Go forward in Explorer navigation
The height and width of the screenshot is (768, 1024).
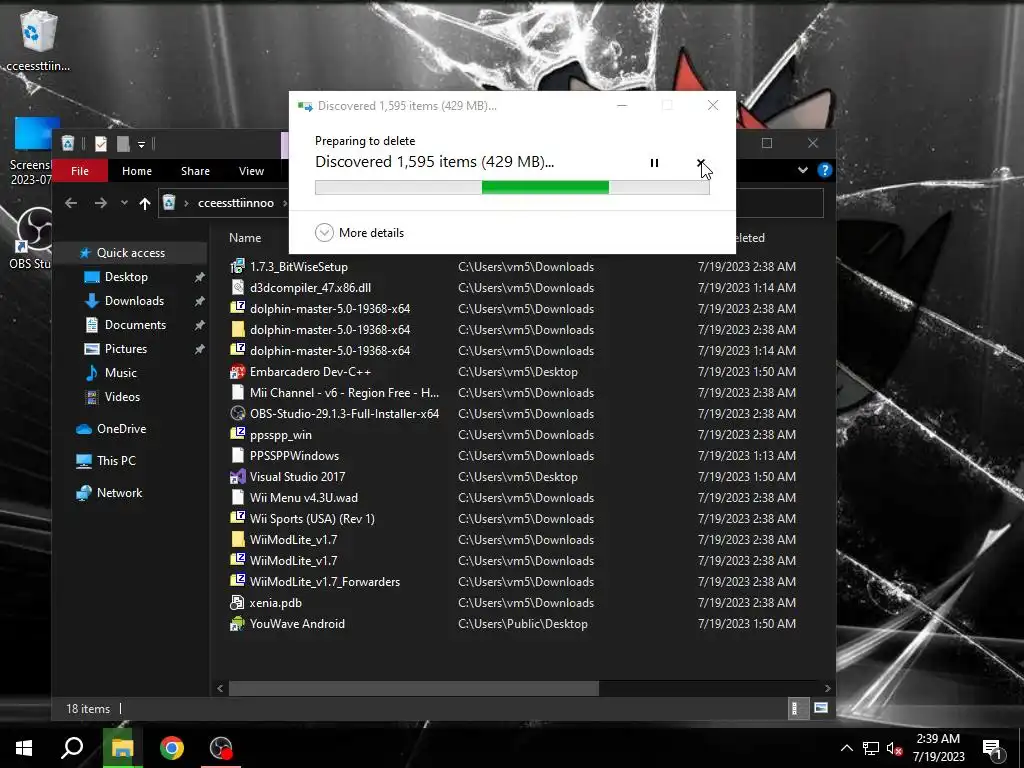pos(101,203)
